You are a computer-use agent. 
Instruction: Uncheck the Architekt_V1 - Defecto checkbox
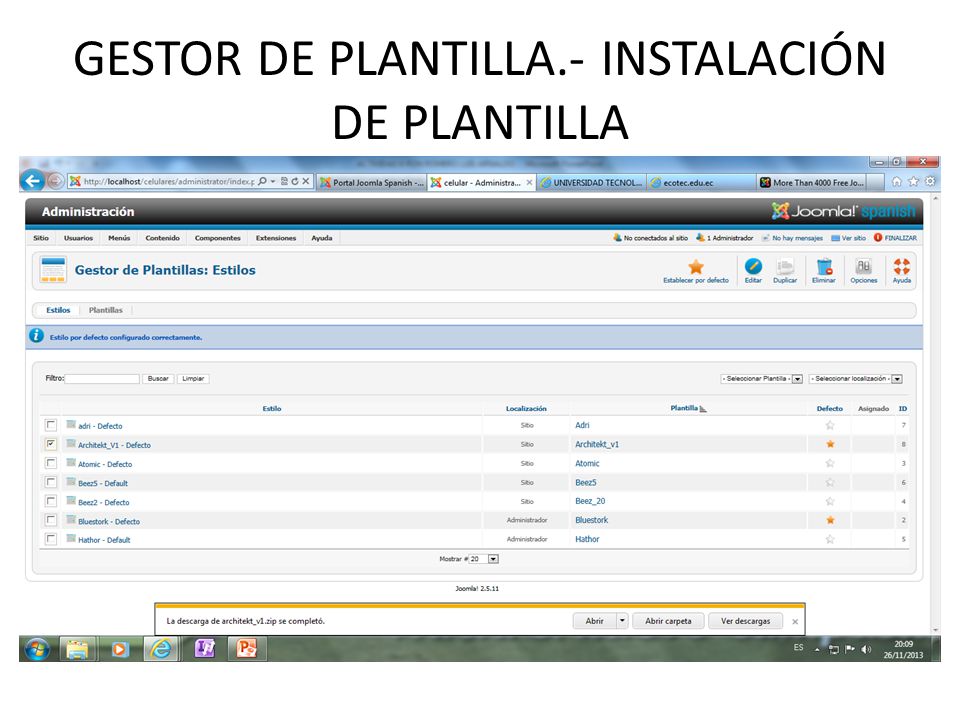pos(51,444)
